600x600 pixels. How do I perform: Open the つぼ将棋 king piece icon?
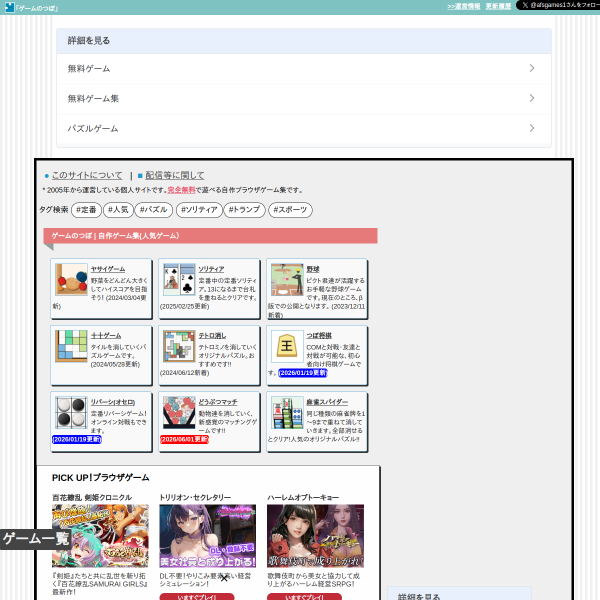pyautogui.click(x=287, y=346)
